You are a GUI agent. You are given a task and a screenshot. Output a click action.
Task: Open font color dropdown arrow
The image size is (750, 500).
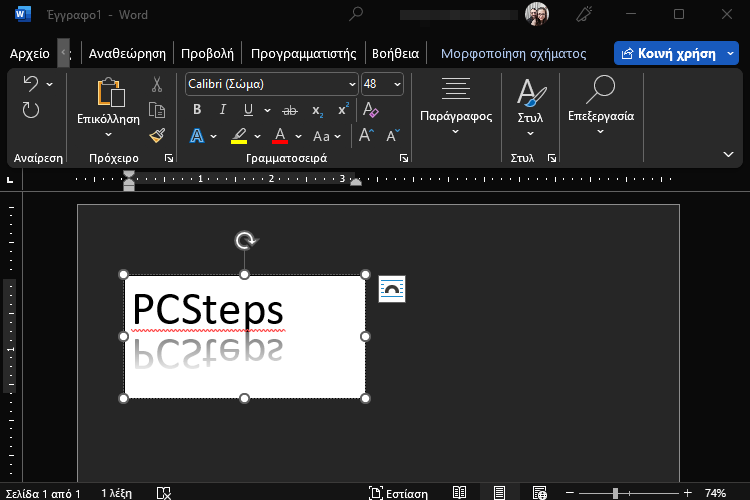(298, 136)
